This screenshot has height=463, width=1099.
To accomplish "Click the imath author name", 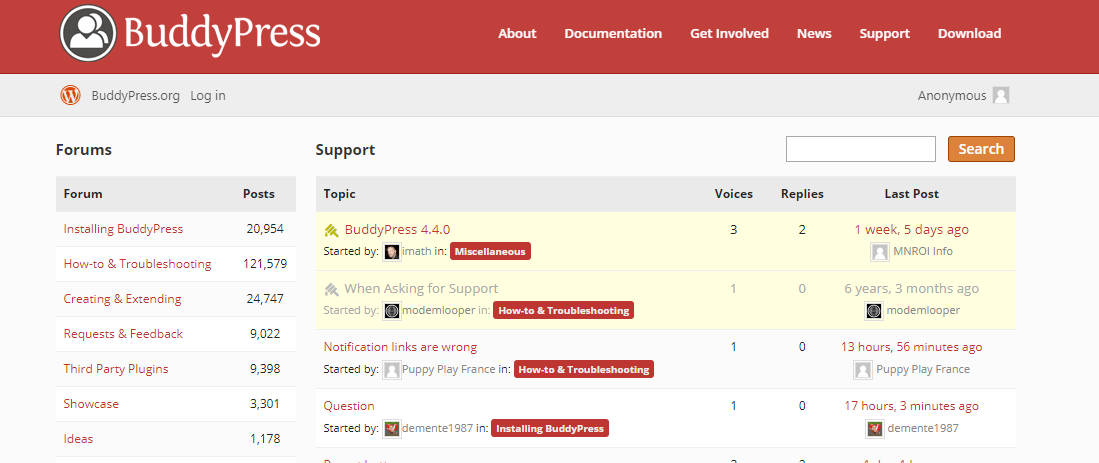I will tap(416, 251).
